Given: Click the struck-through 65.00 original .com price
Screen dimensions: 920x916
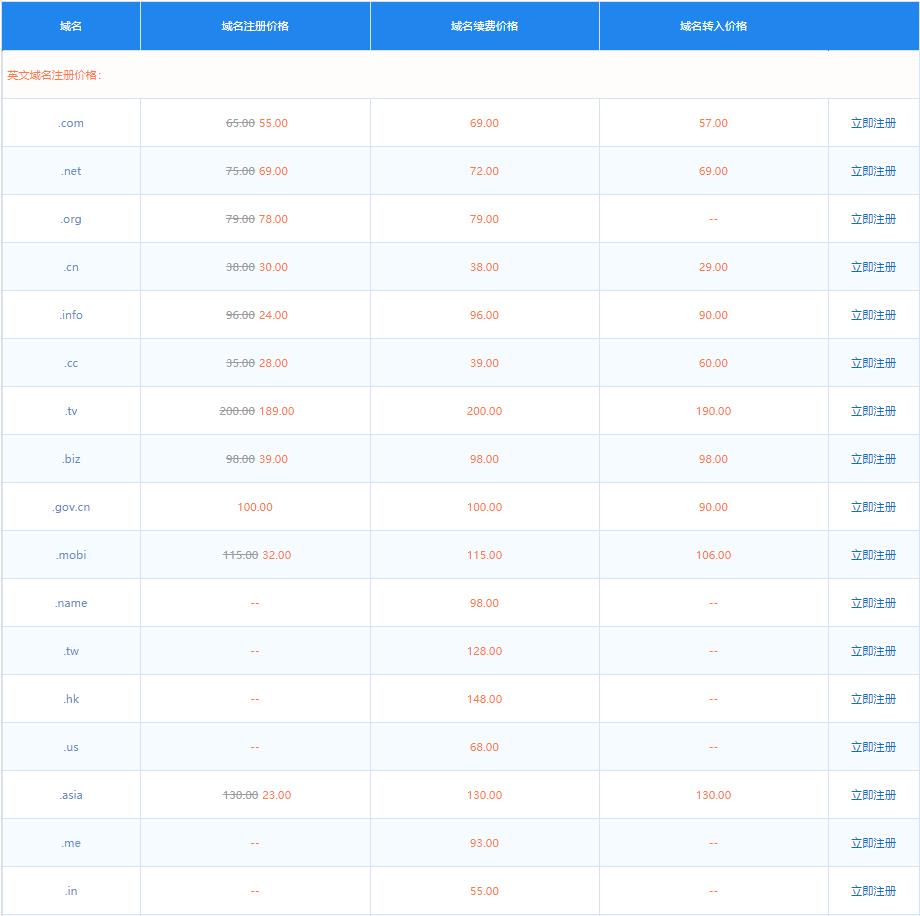Looking at the screenshot, I should [x=241, y=123].
